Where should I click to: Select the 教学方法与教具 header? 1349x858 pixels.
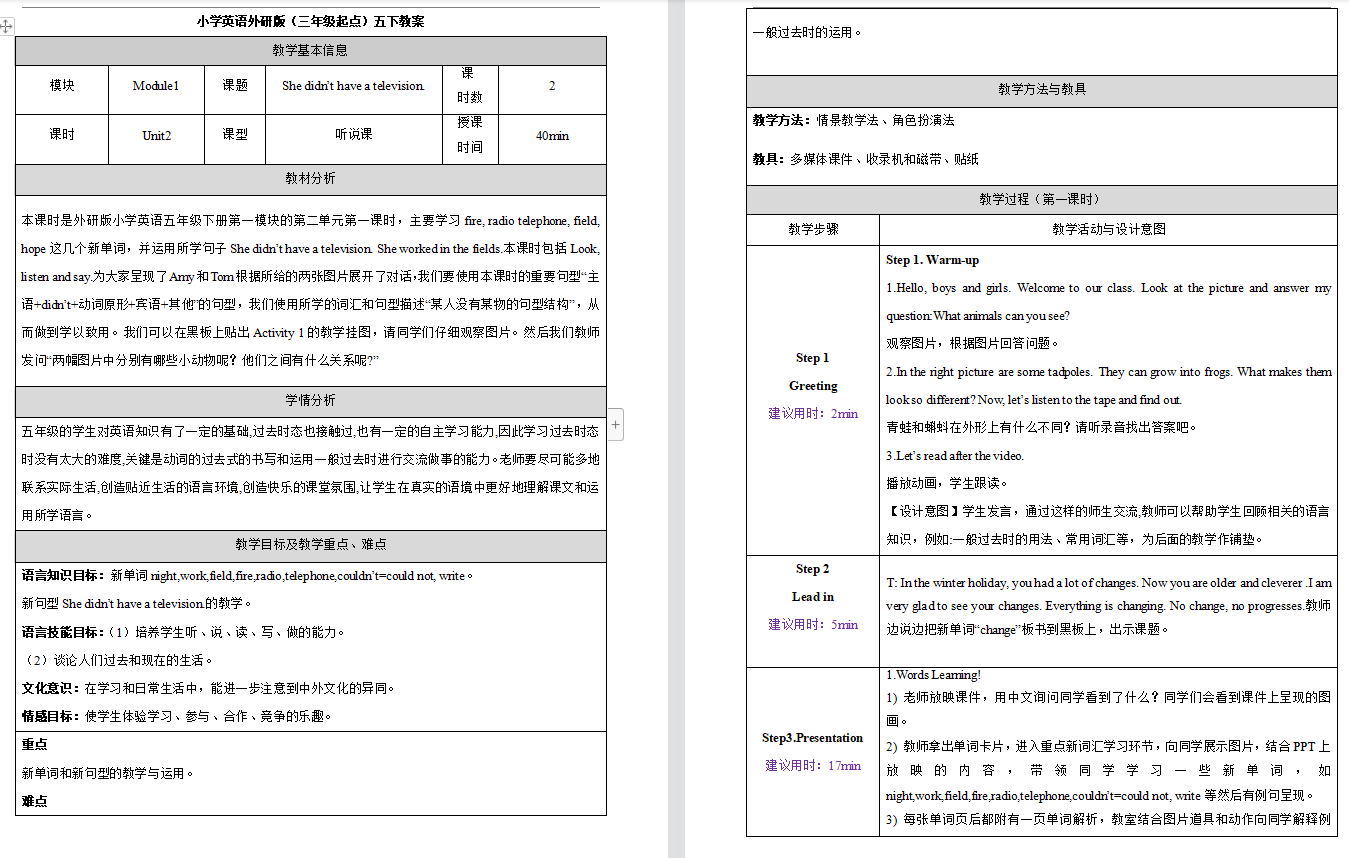pos(1042,90)
